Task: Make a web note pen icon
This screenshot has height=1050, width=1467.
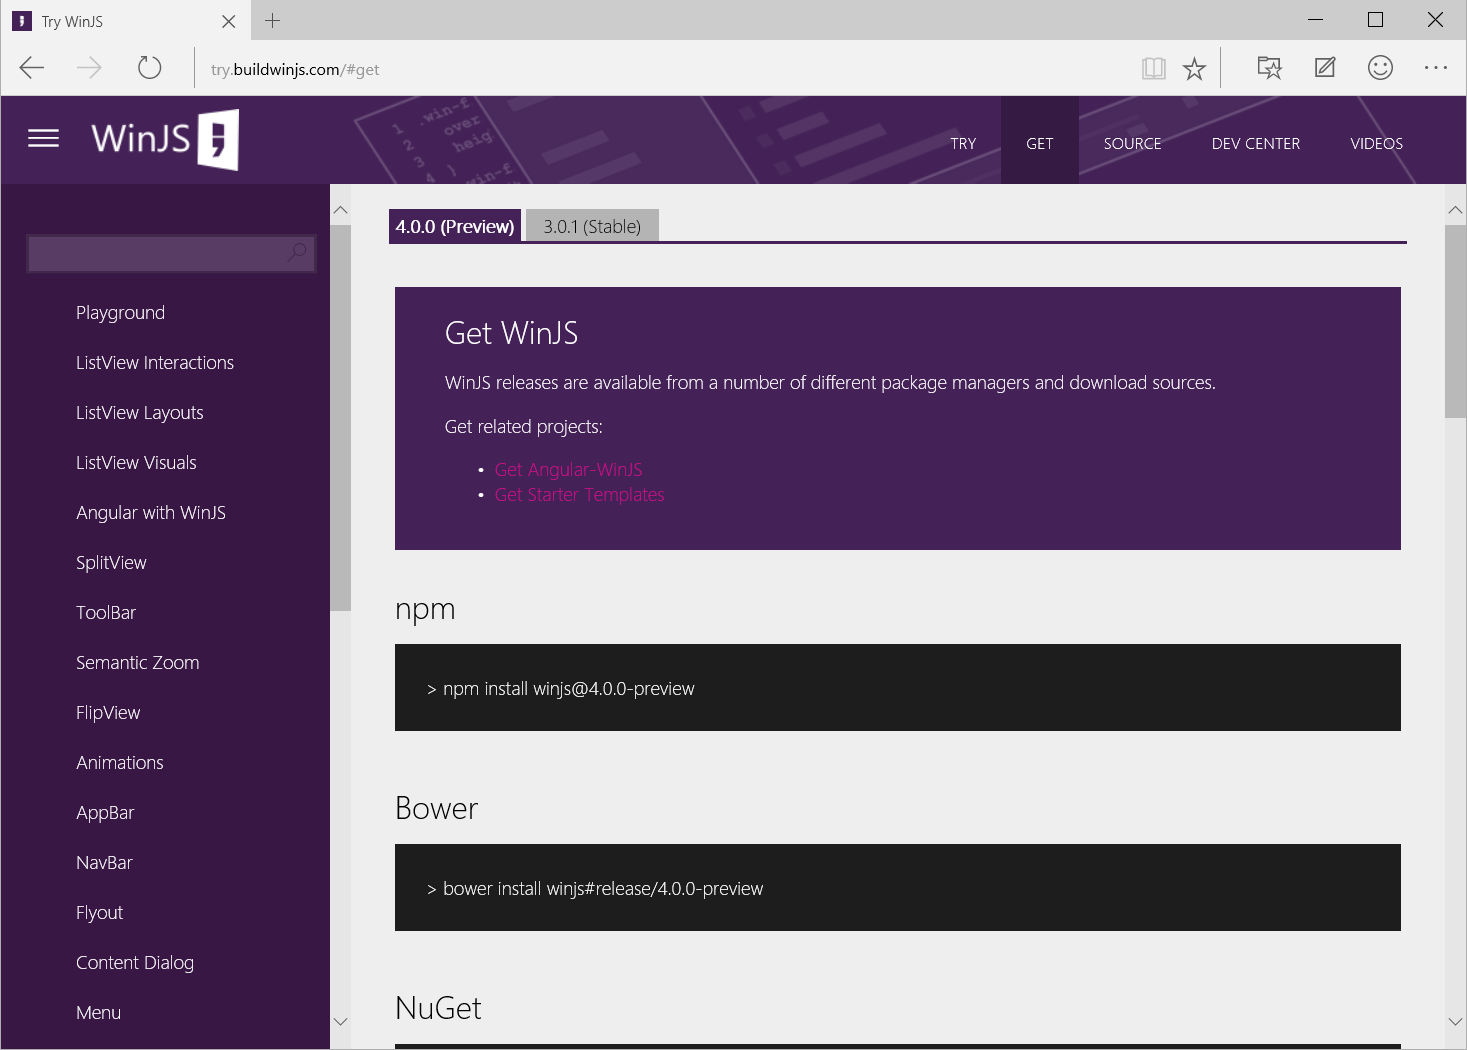Action: (1325, 67)
